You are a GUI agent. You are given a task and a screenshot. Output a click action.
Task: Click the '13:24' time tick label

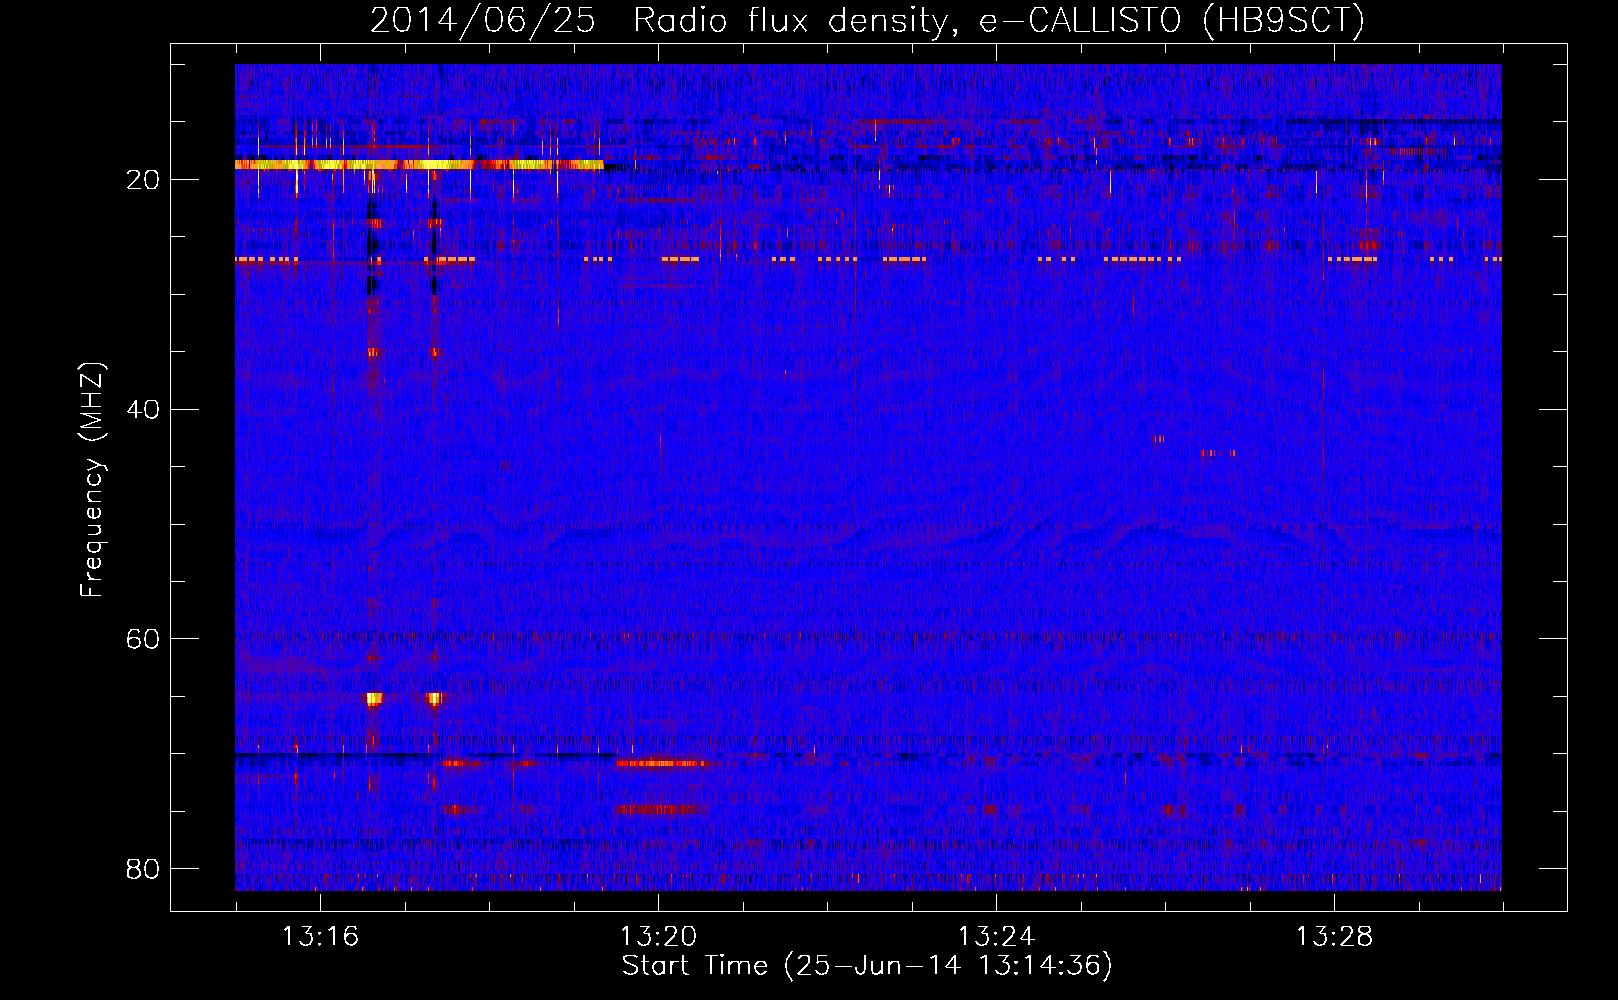(996, 937)
